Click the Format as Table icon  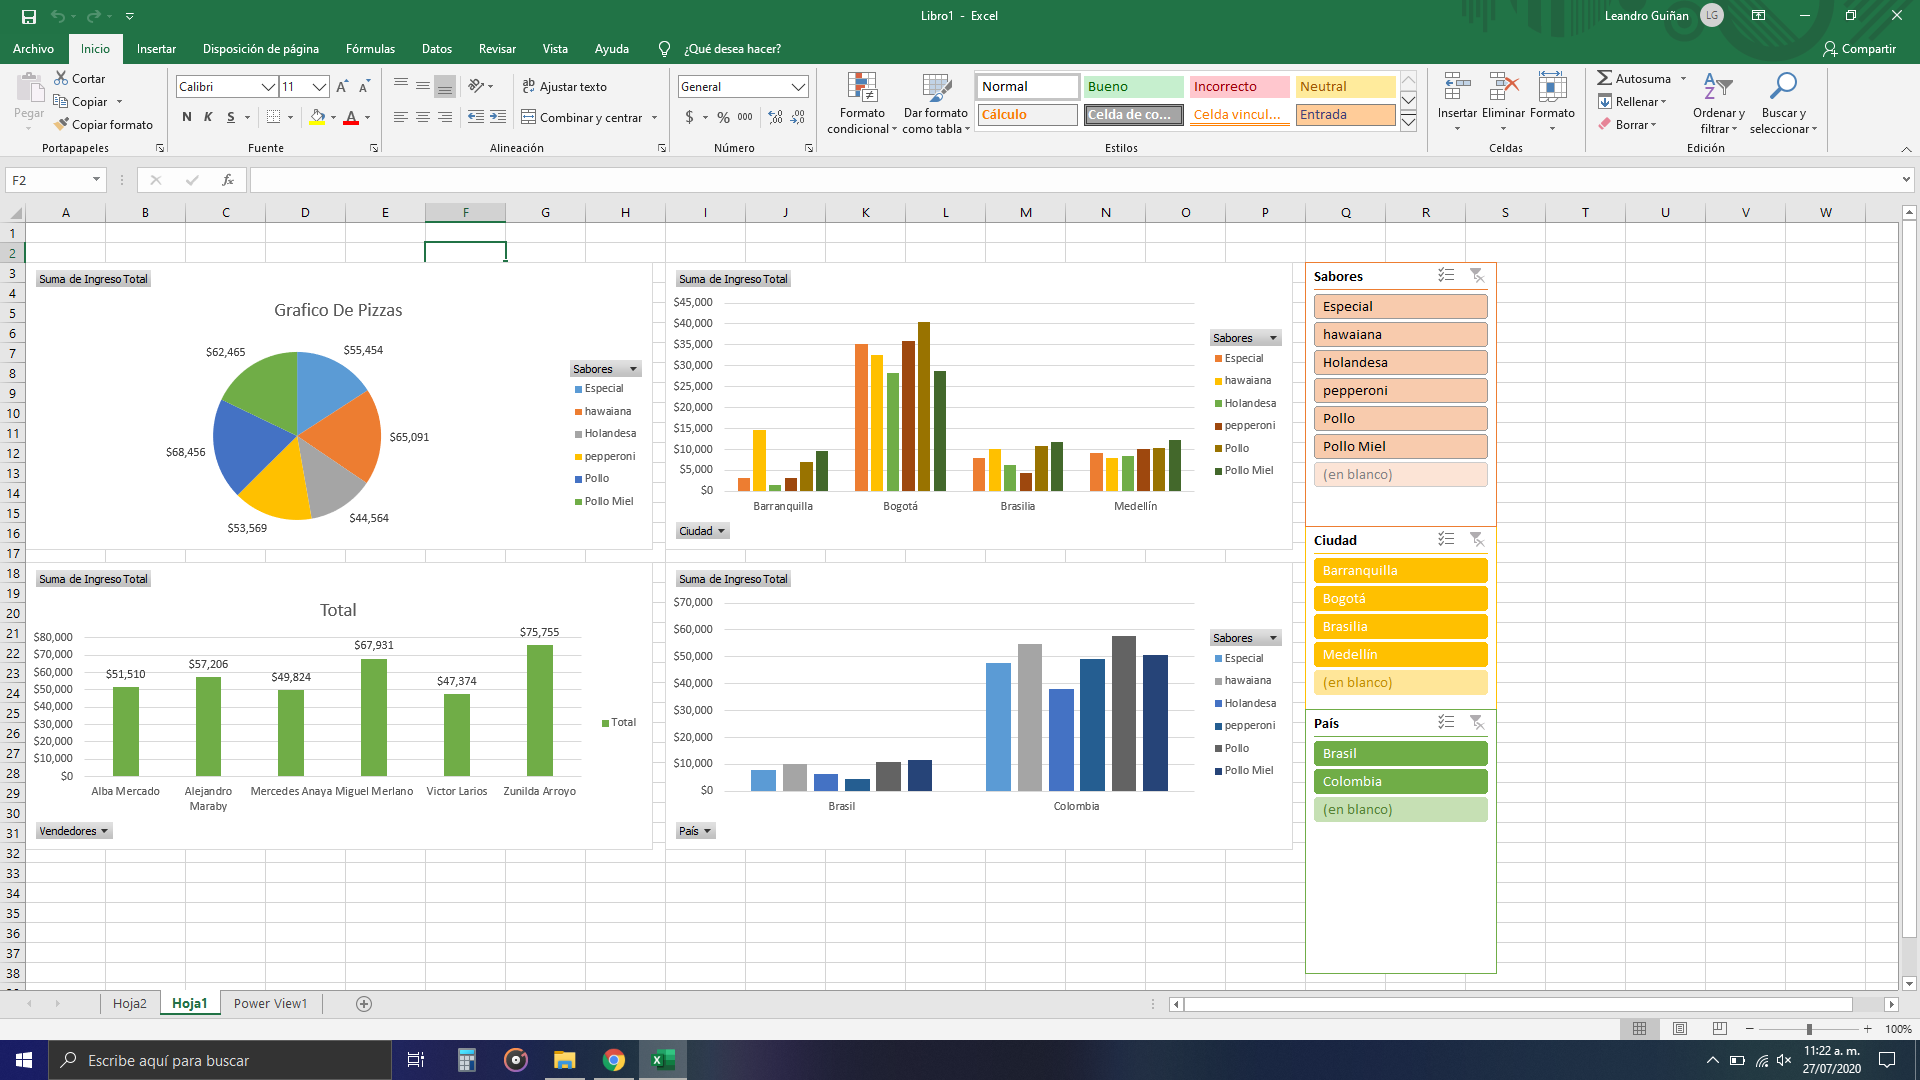click(x=936, y=88)
